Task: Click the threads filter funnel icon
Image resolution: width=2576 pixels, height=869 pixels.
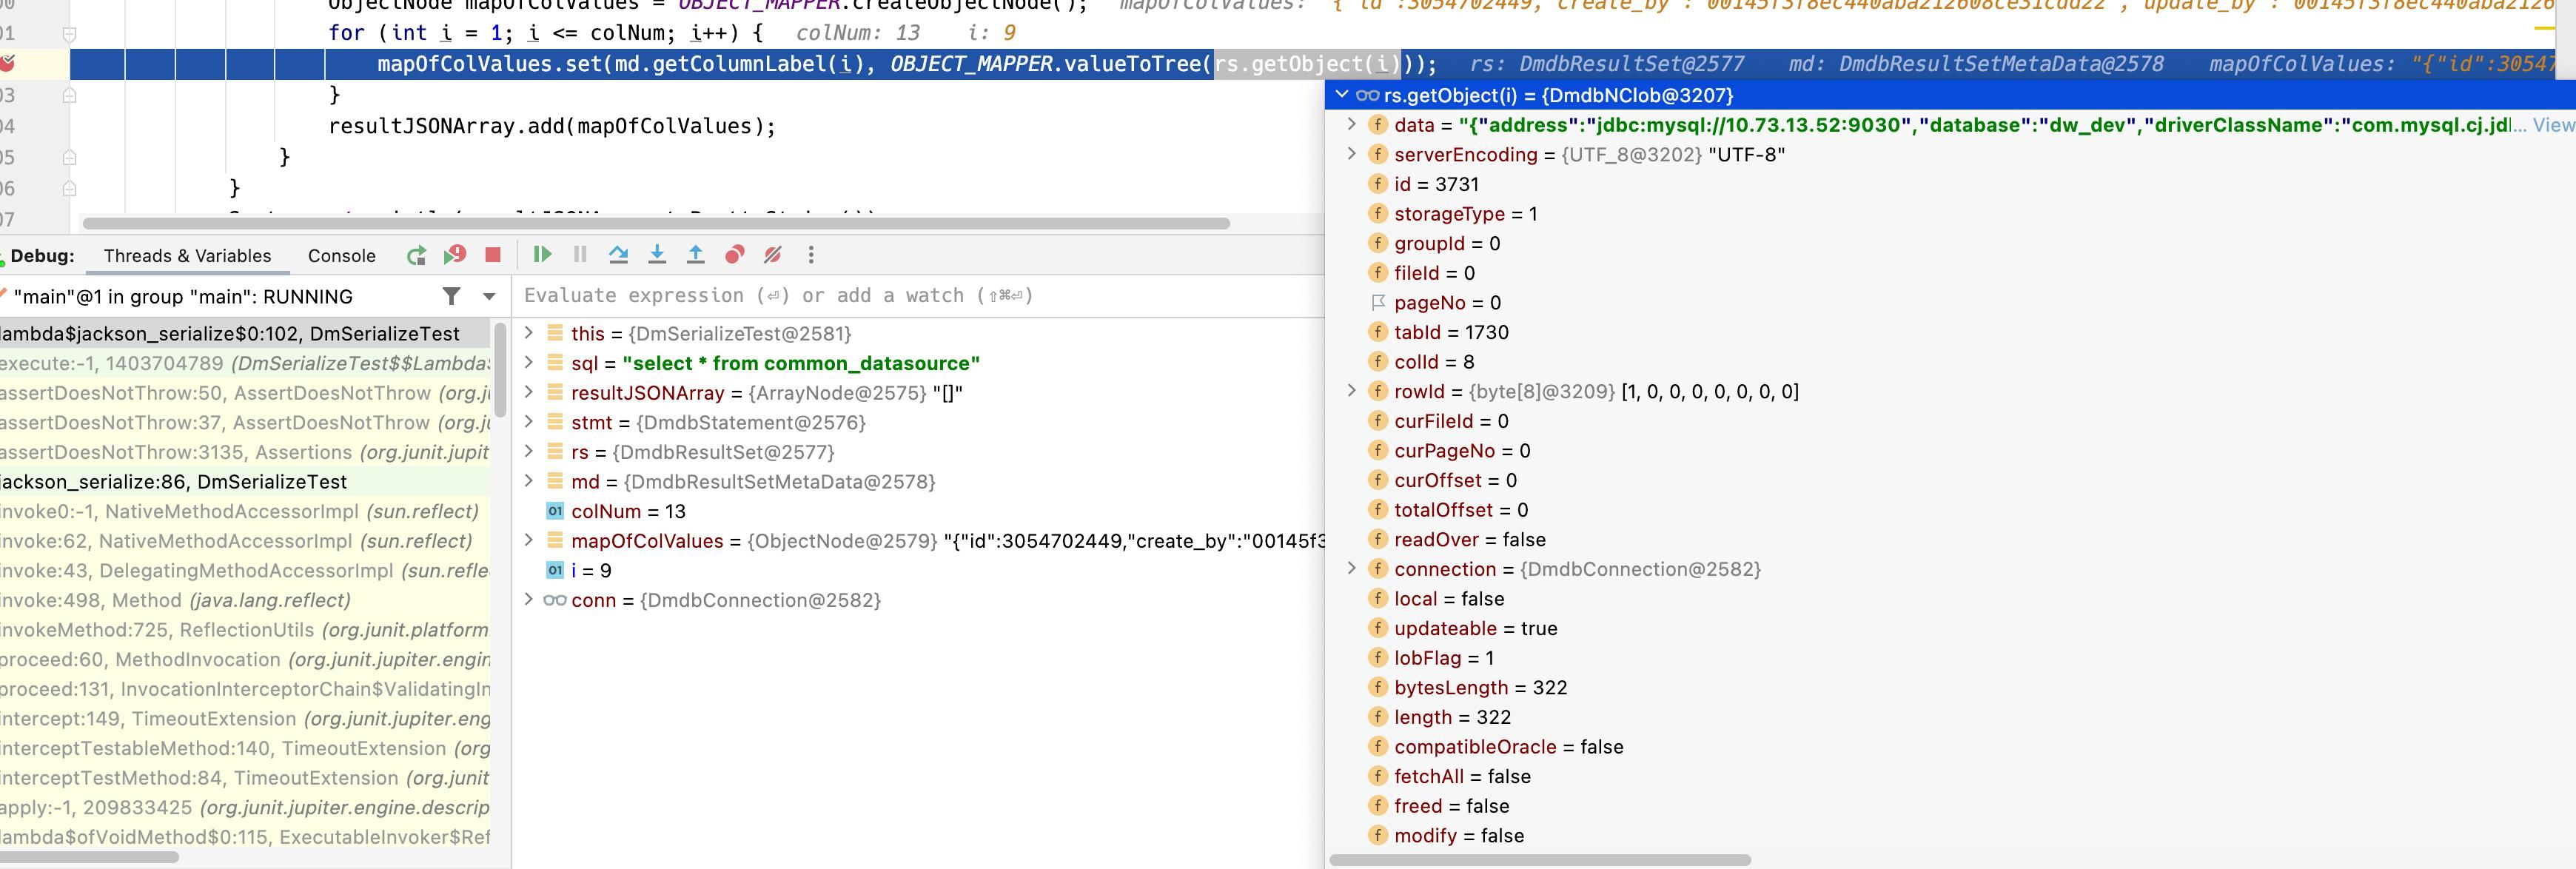Action: click(x=452, y=296)
